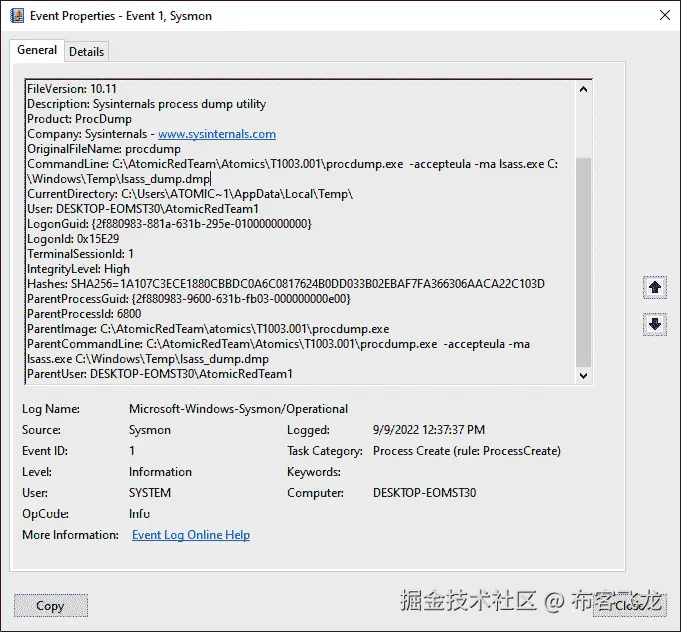This screenshot has width=681, height=632.
Task: Click Log Name value Microsoft-Windows-Sysmon/Operational
Action: coord(238,409)
